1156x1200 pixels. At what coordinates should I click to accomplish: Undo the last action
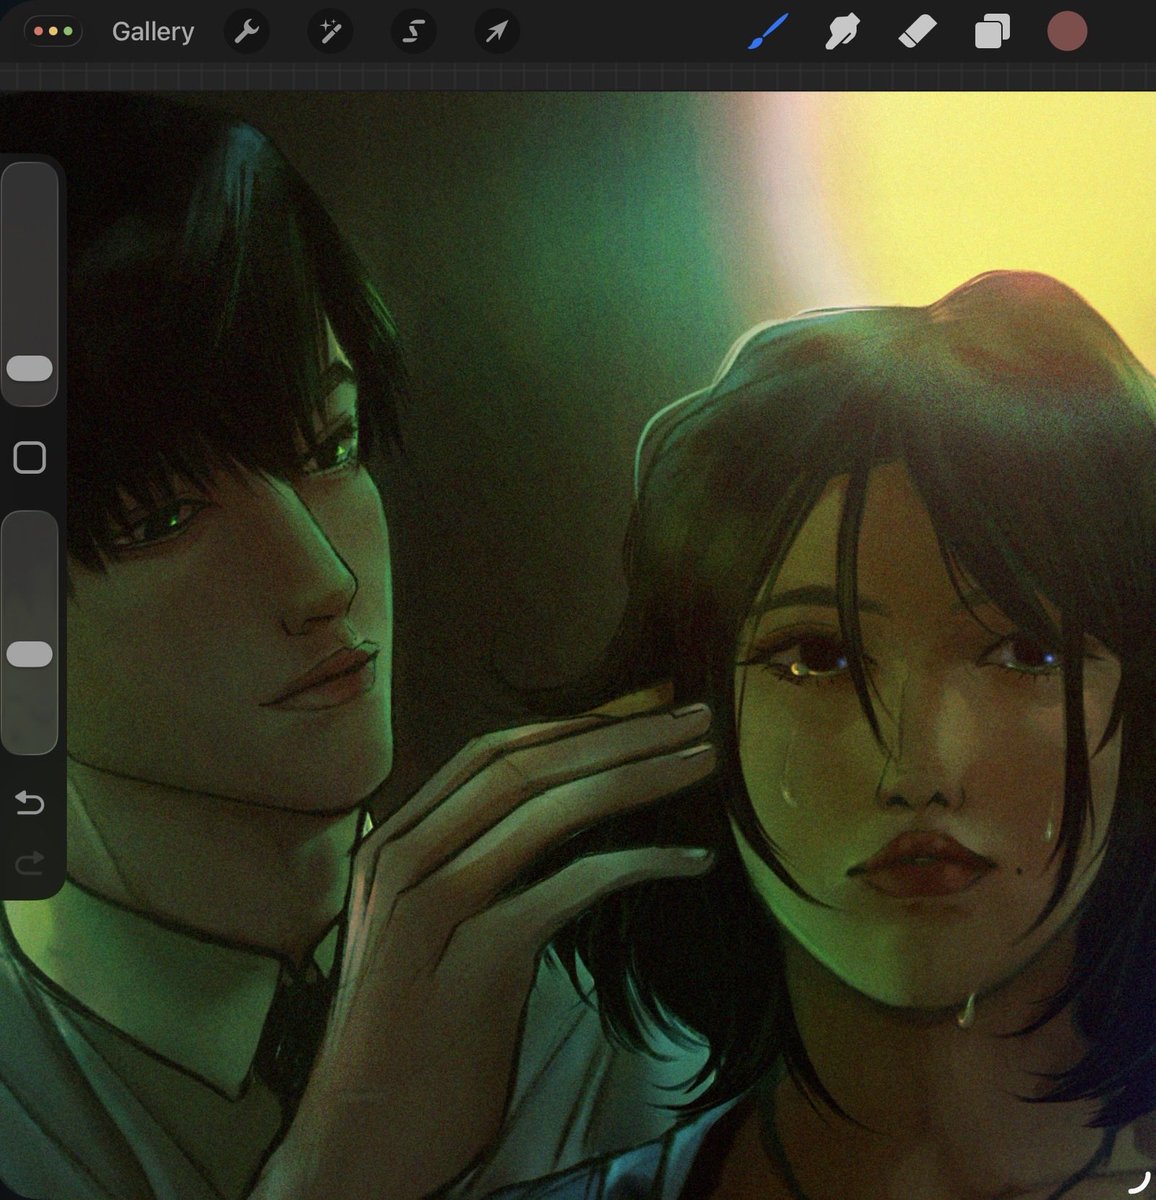[29, 802]
